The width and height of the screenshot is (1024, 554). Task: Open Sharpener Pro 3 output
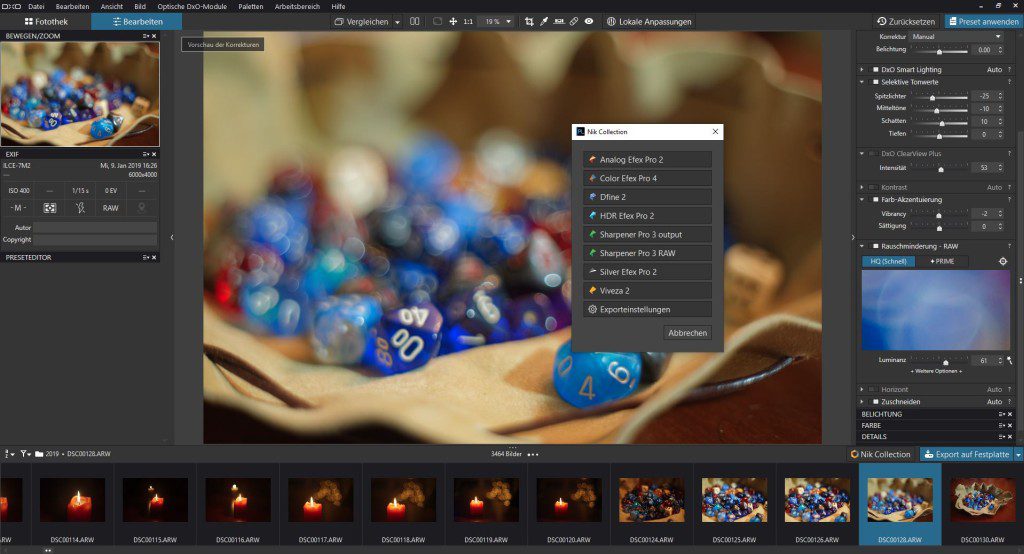(647, 235)
